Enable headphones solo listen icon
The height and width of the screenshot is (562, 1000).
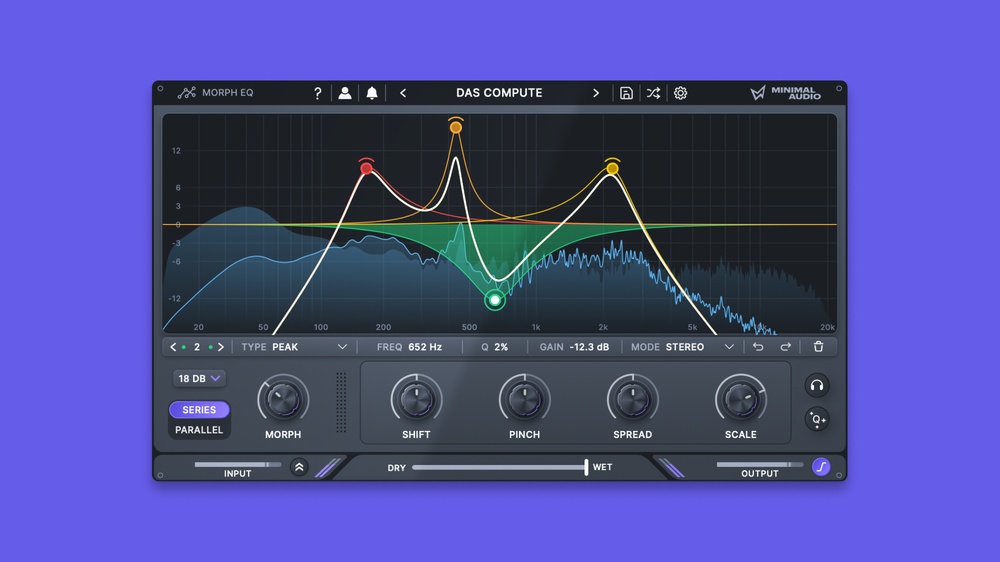pyautogui.click(x=817, y=385)
